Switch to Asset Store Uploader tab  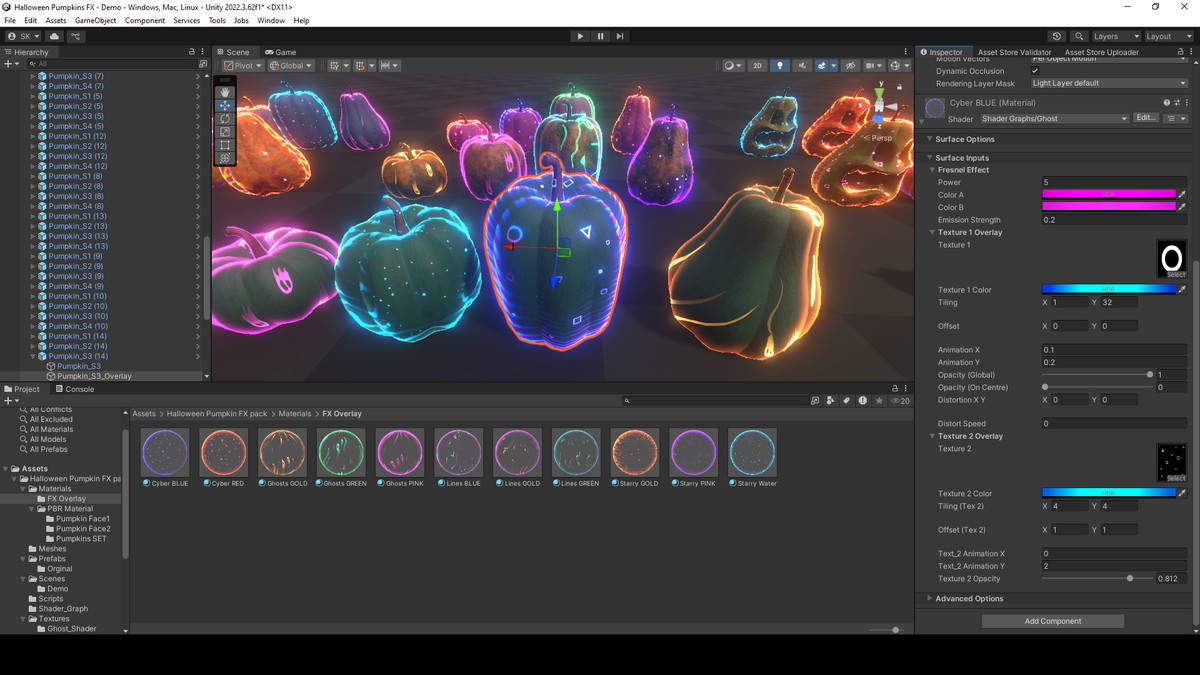point(1101,52)
